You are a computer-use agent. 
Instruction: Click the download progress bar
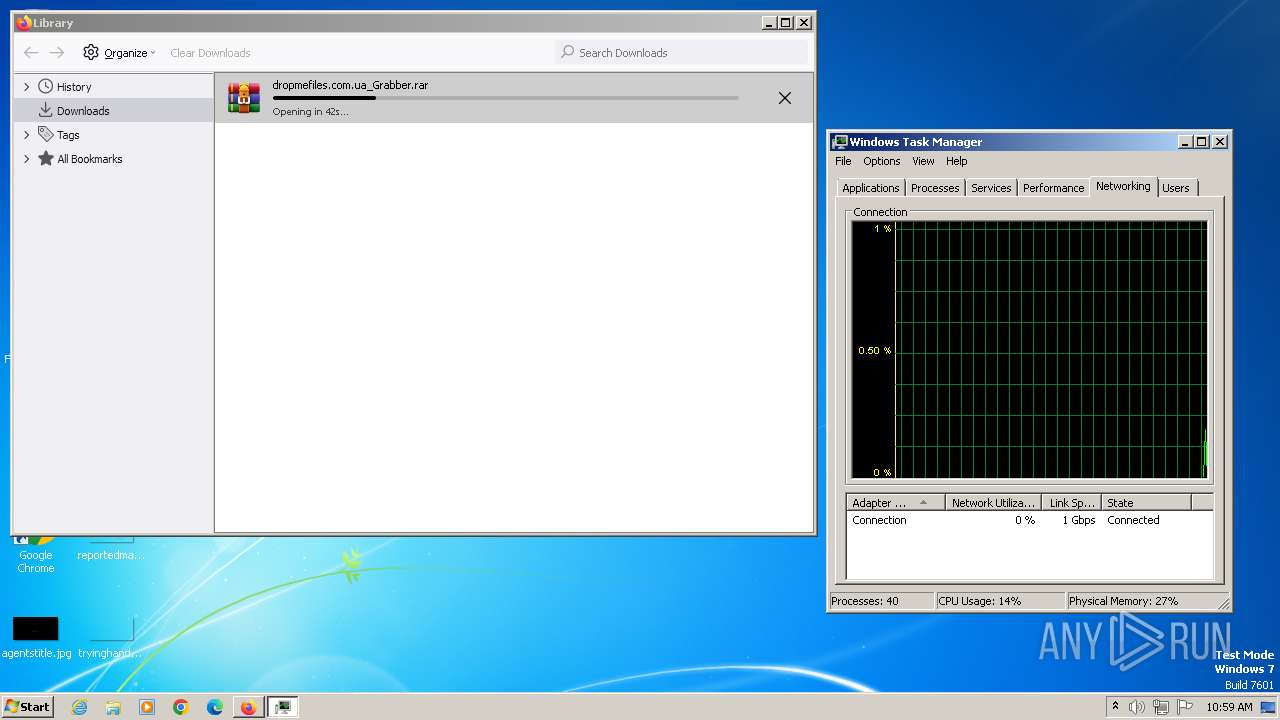tap(506, 98)
